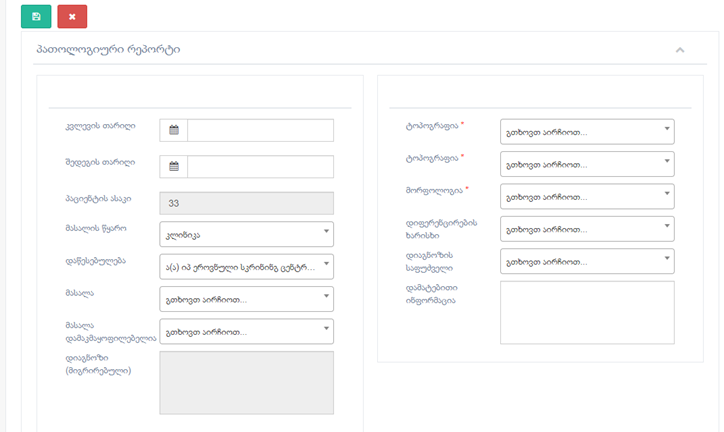The height and width of the screenshot is (432, 724).
Task: Click the green save button
Action: coord(36,16)
